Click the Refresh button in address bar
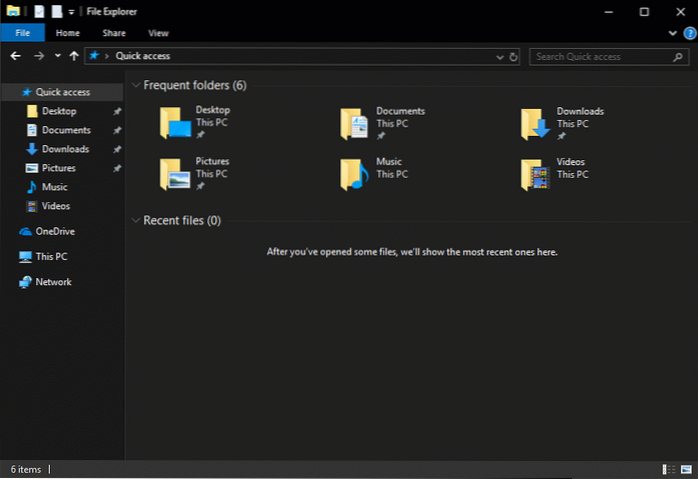This screenshot has height=479, width=698. (x=514, y=57)
